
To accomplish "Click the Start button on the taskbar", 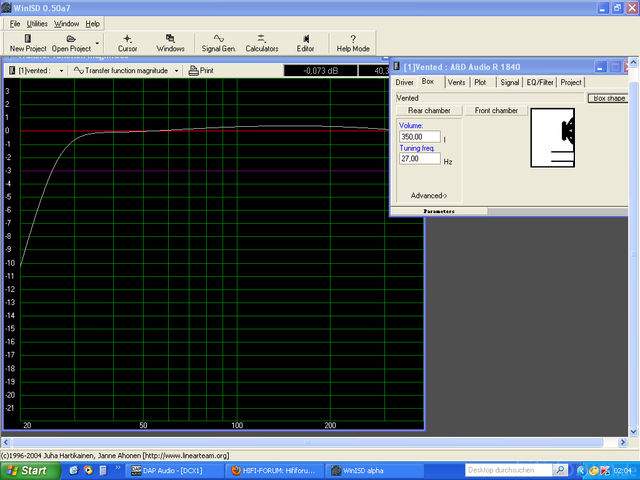I will tap(29, 471).
